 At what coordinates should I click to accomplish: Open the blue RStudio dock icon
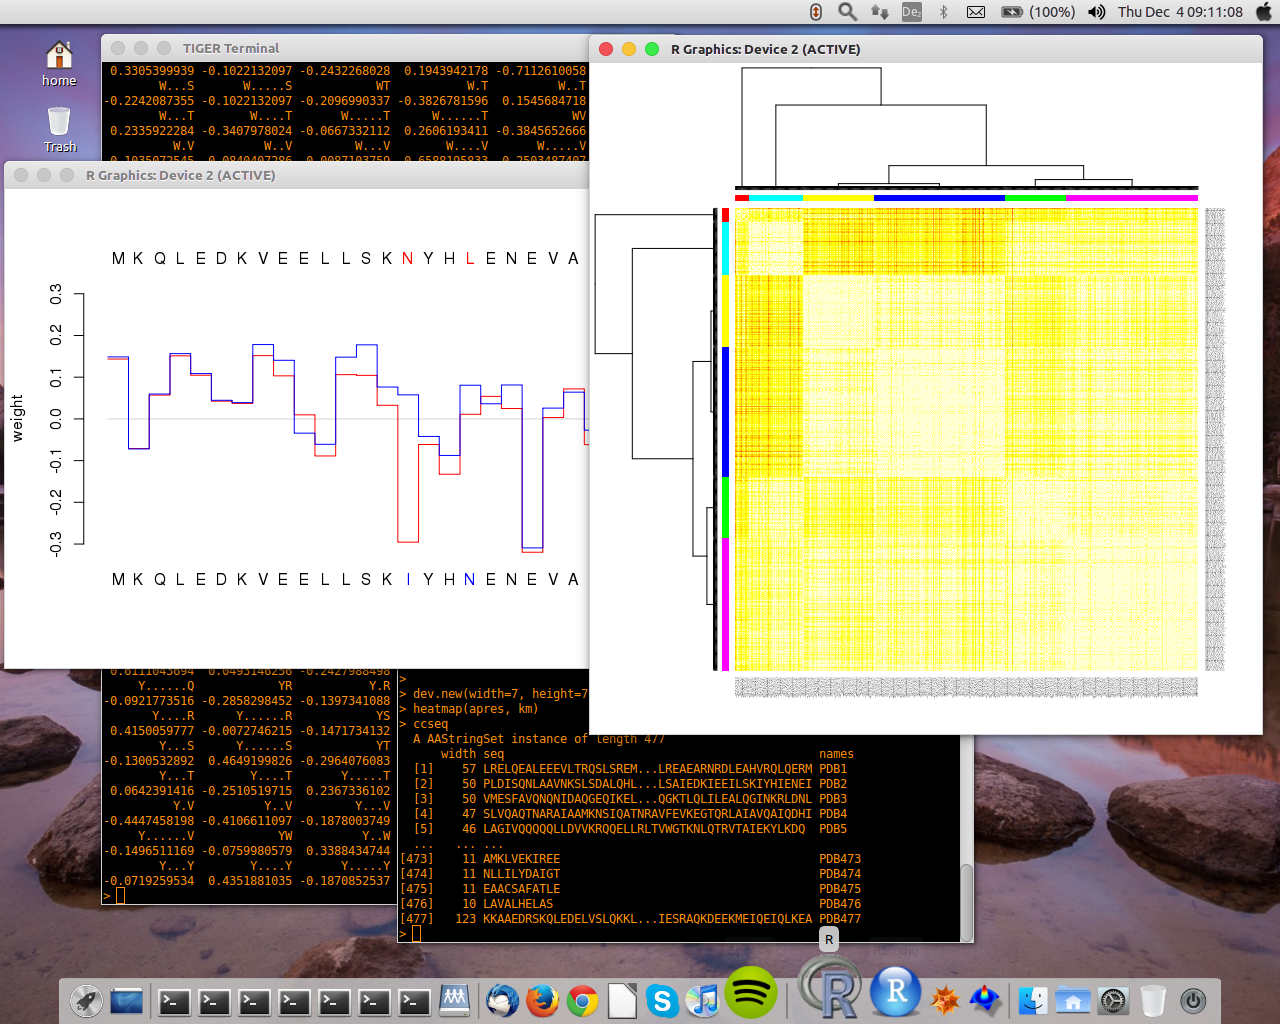pyautogui.click(x=895, y=992)
